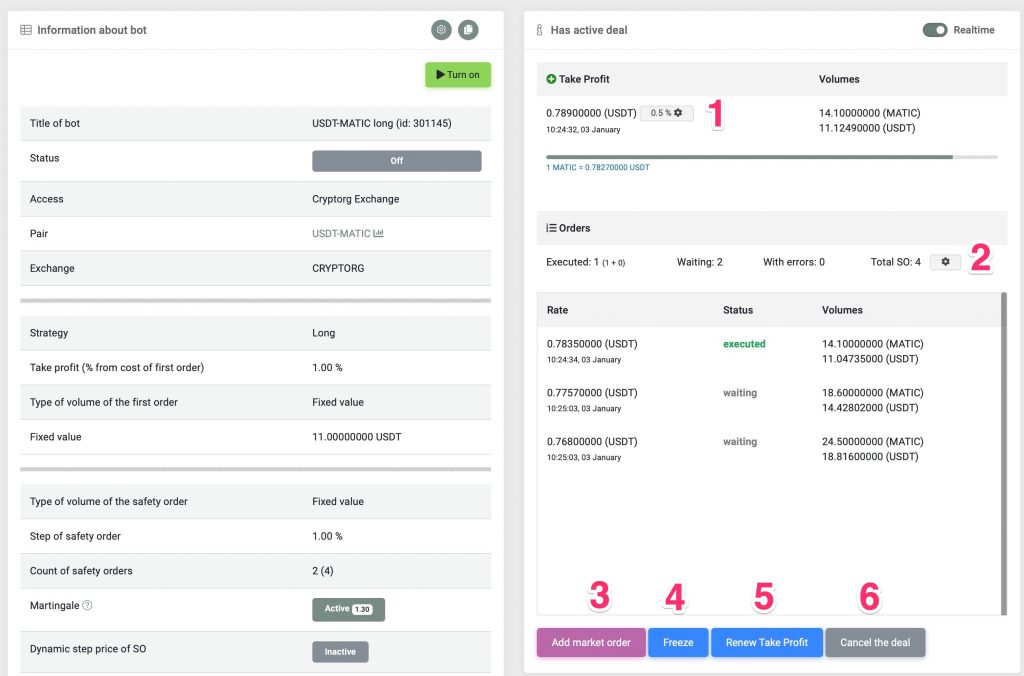This screenshot has width=1024, height=676.
Task: Click the 24.50000000 (MATIC) volume
Action: click(872, 442)
